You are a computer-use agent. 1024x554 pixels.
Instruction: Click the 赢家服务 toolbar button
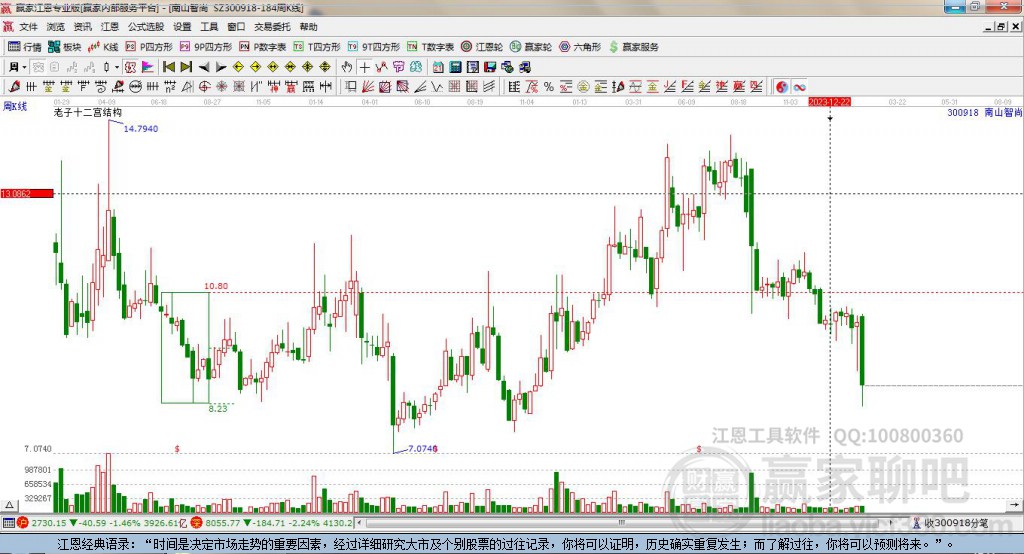click(x=633, y=47)
